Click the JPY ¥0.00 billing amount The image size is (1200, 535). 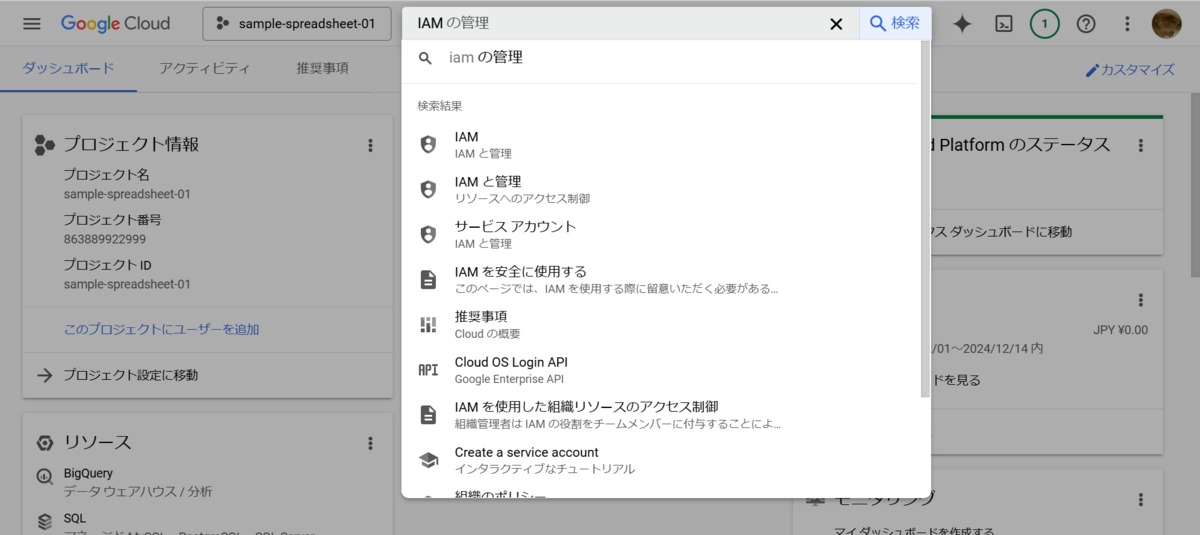tap(1120, 330)
